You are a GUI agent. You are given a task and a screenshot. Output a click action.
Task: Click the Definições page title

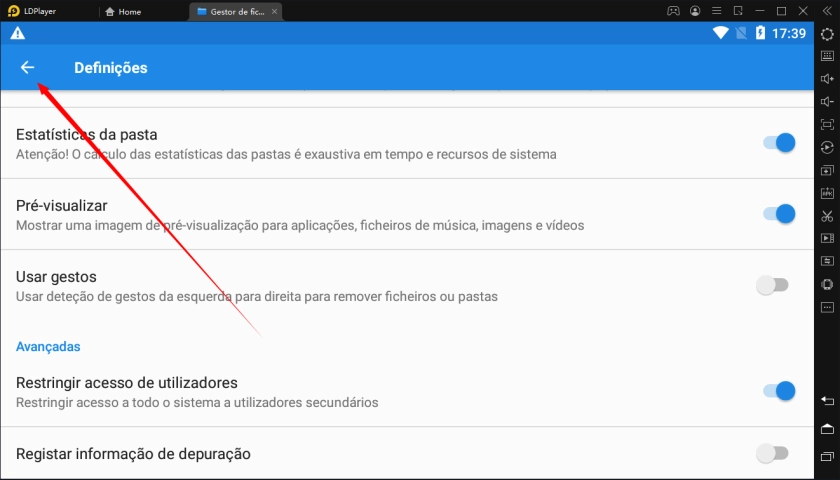click(x=110, y=68)
